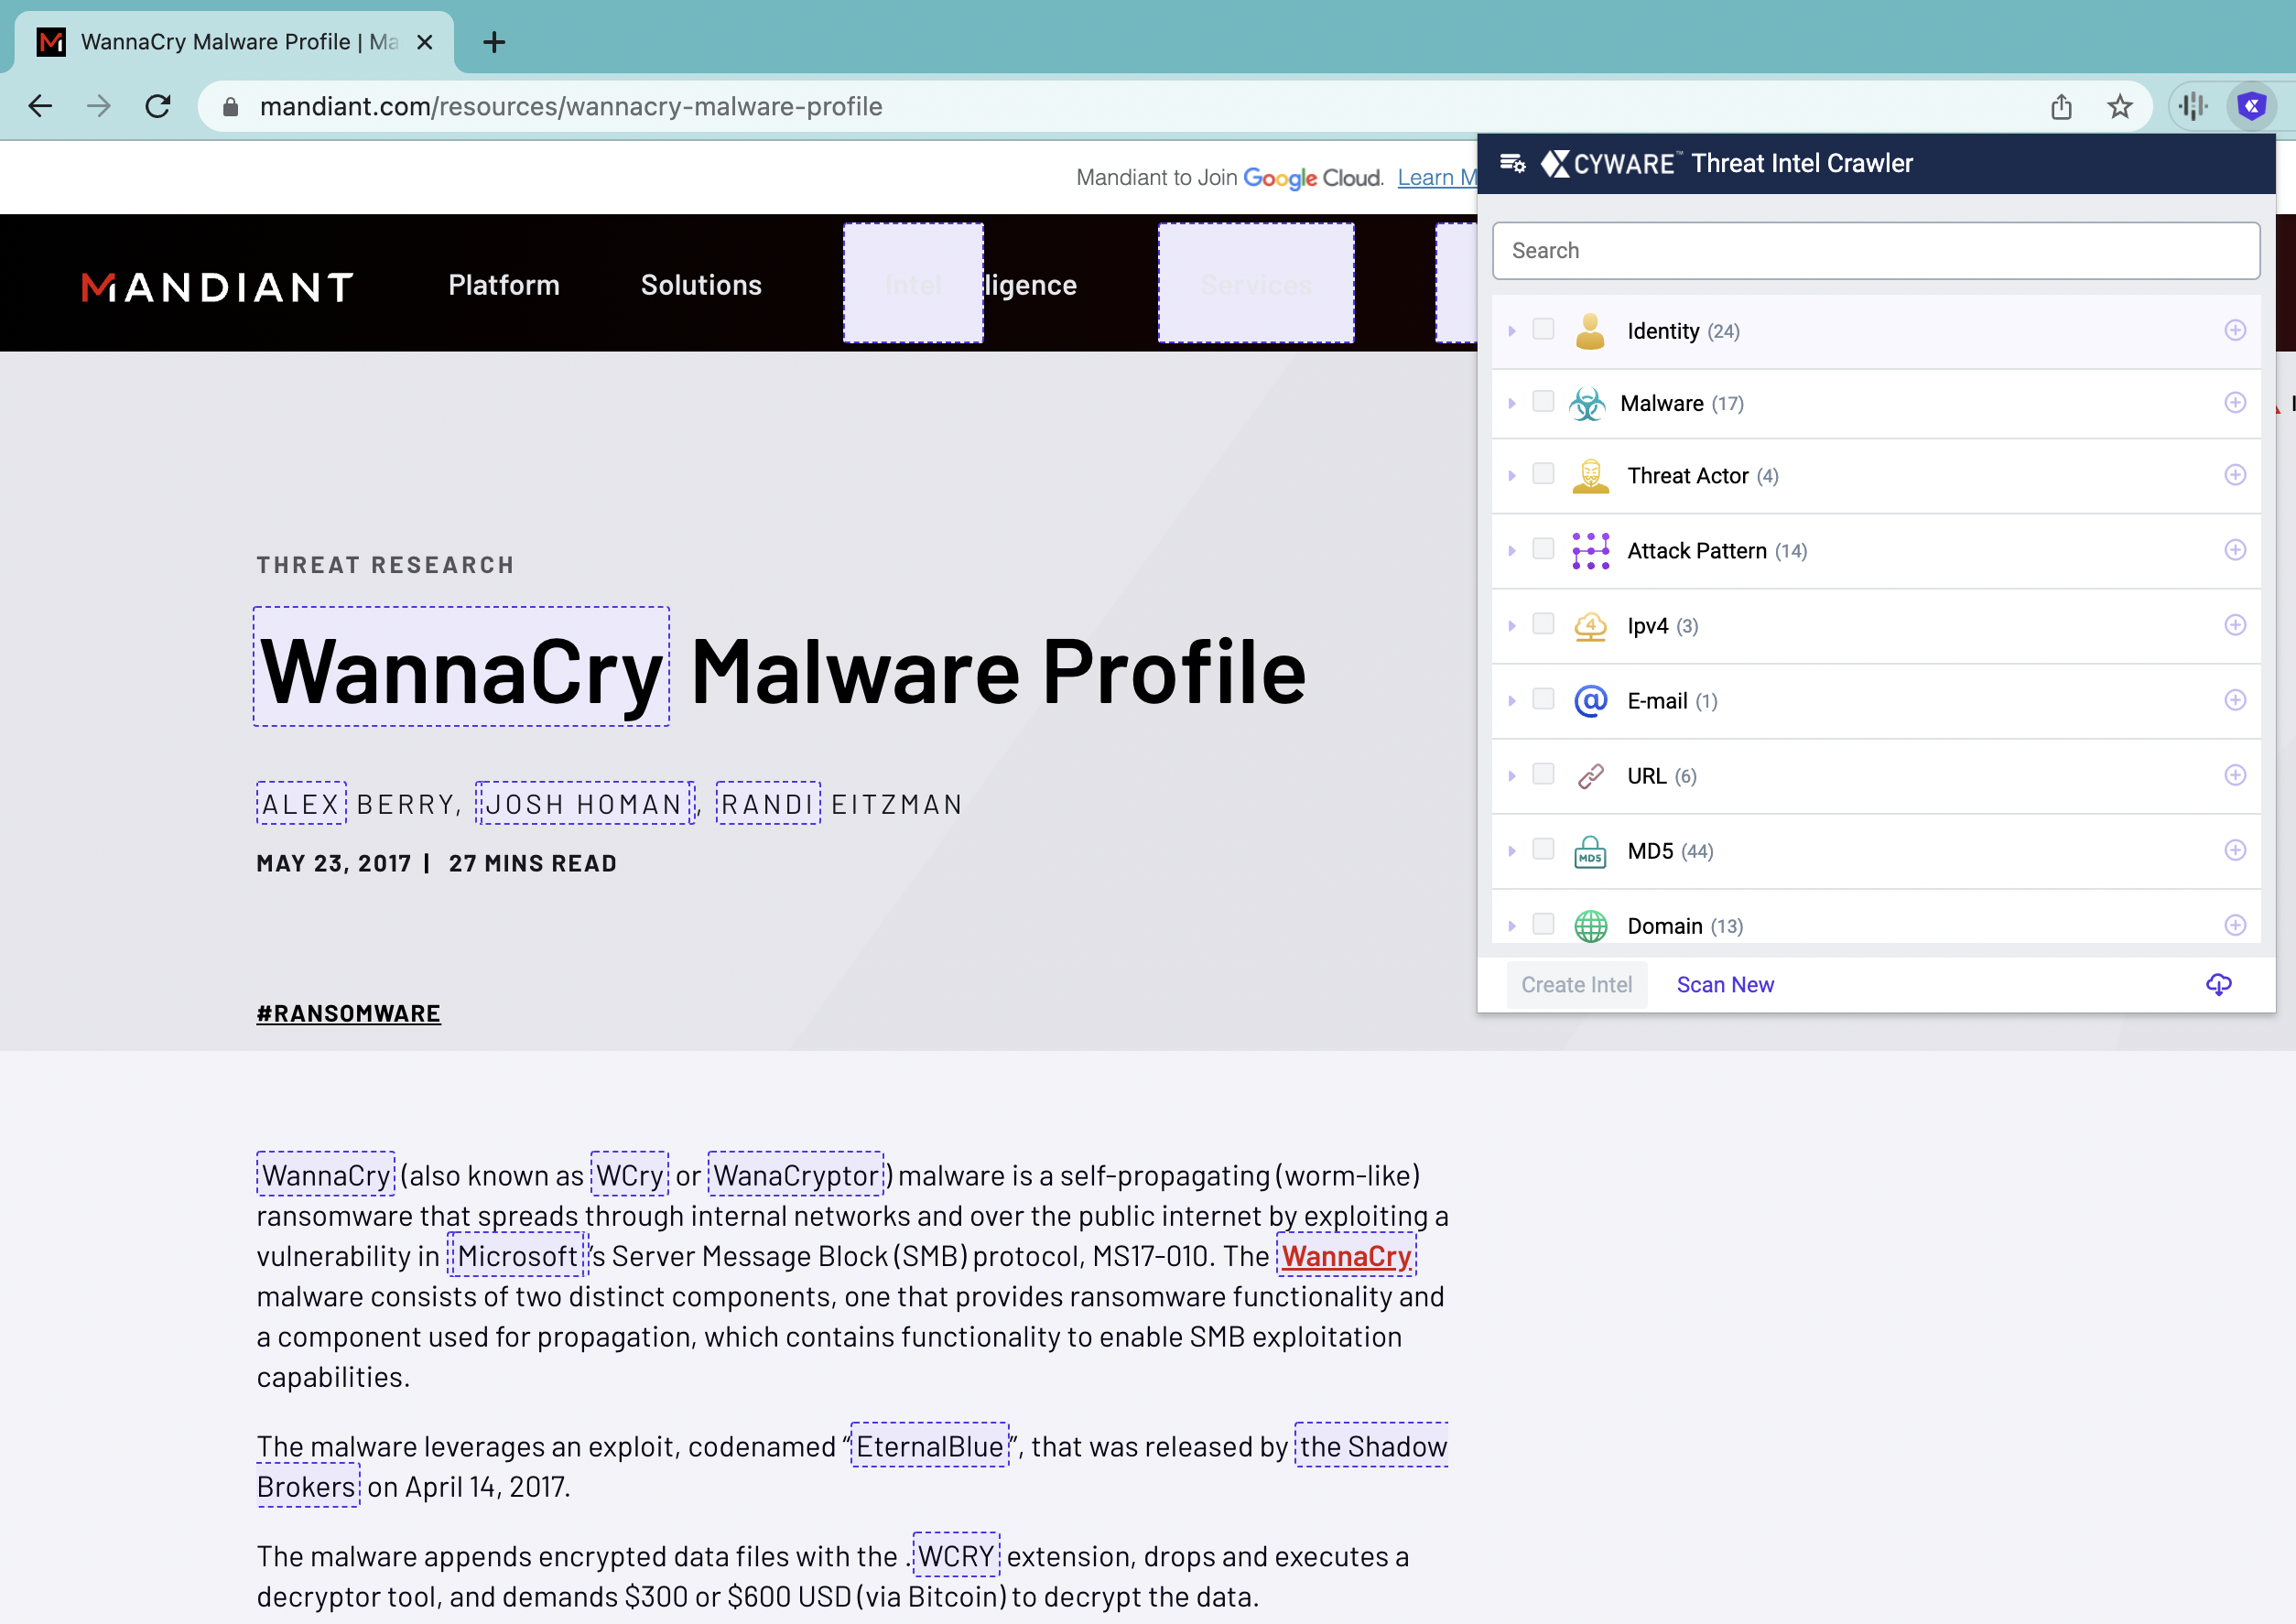The height and width of the screenshot is (1624, 2296).
Task: Reload the page with refresh icon
Action: click(x=158, y=106)
